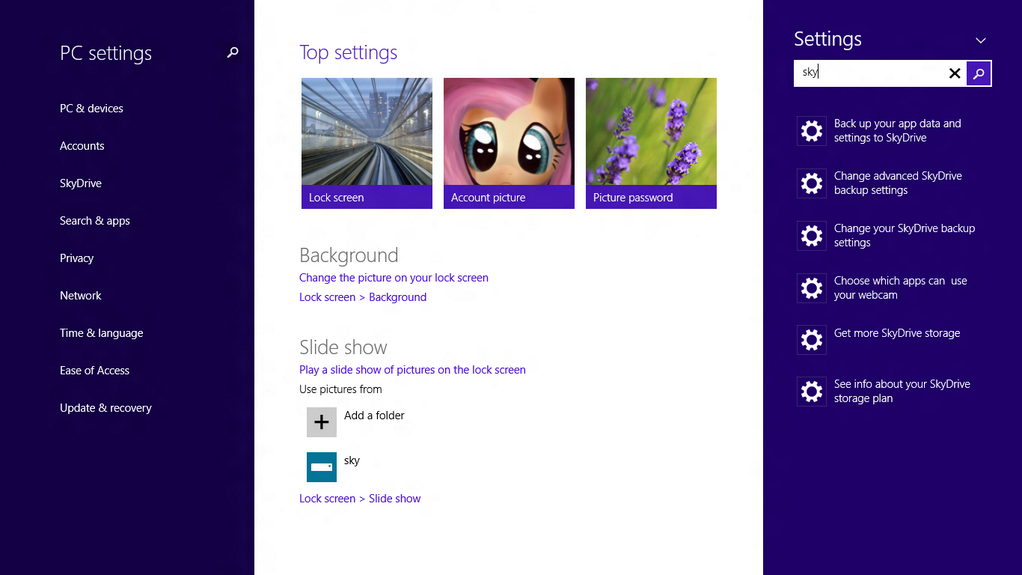Open Network category

tap(80, 295)
